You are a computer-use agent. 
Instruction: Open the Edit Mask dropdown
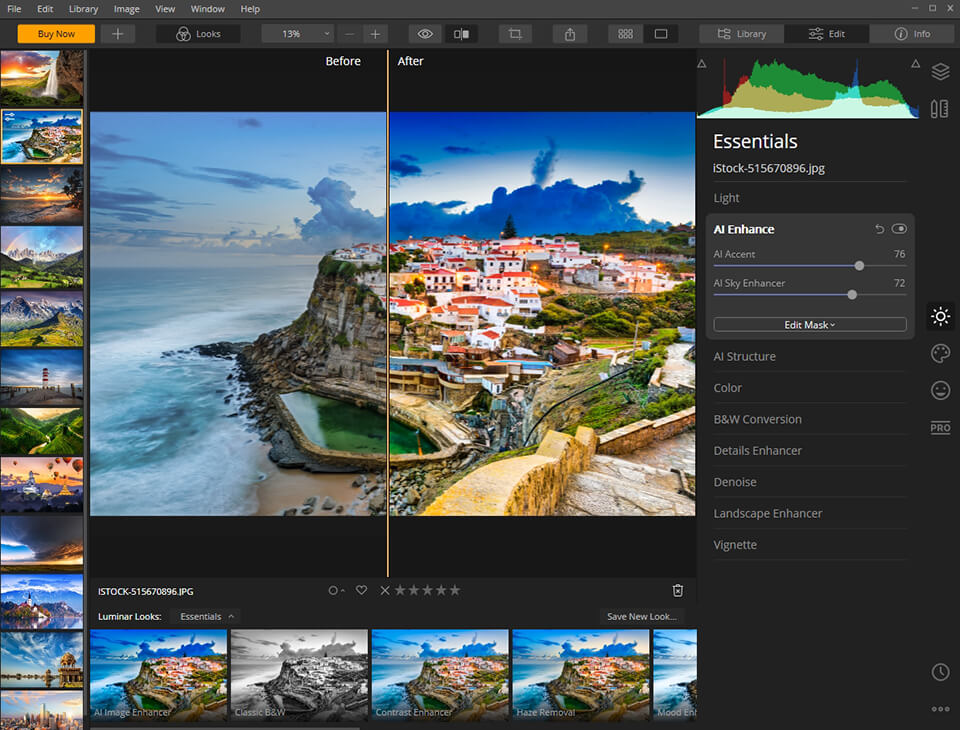coord(809,324)
